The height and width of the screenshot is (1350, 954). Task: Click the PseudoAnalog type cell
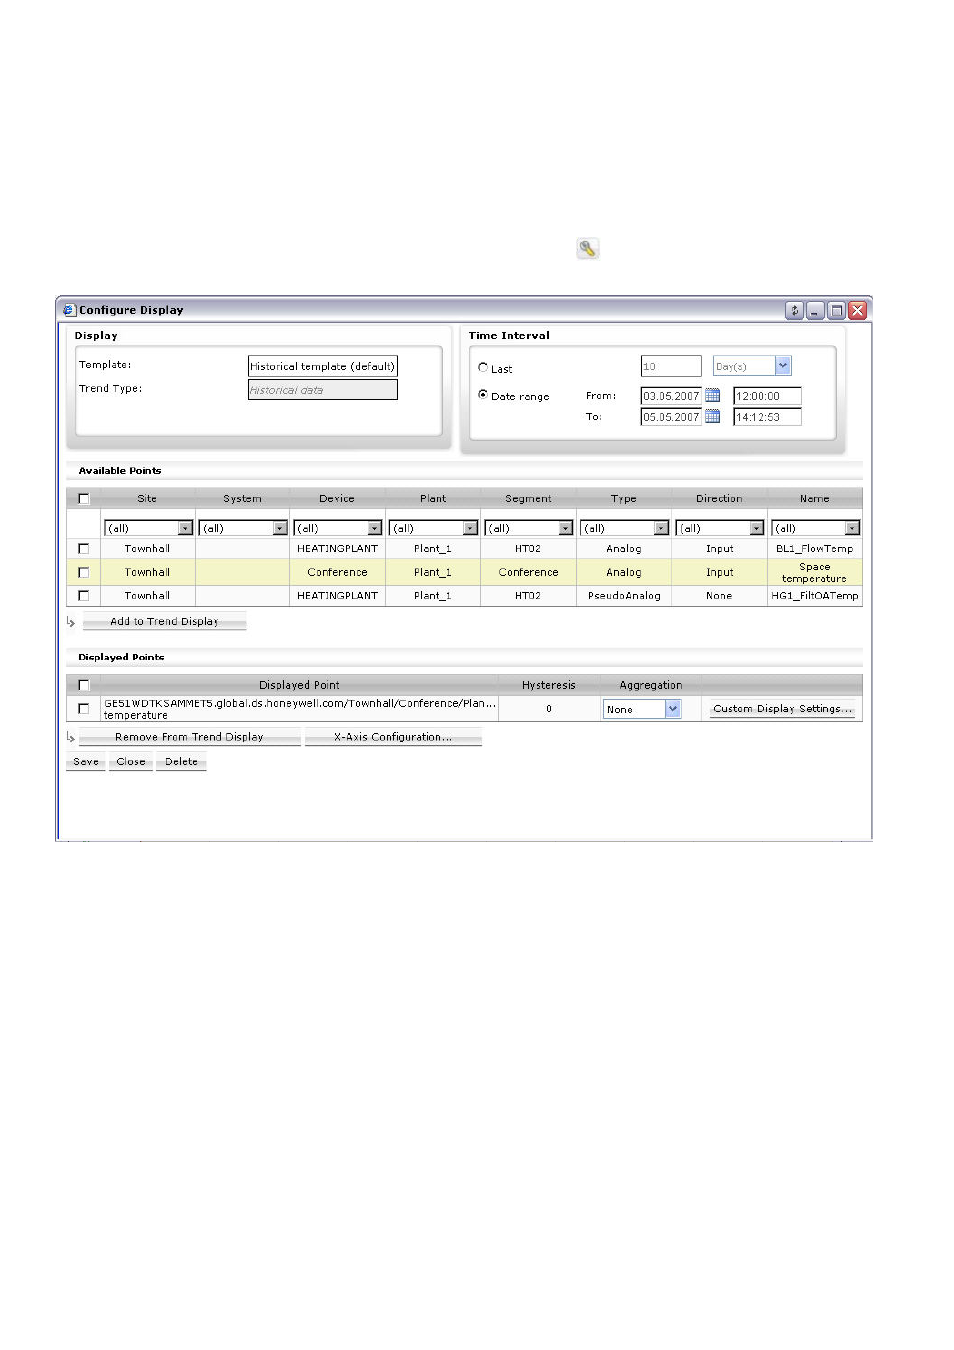click(624, 595)
